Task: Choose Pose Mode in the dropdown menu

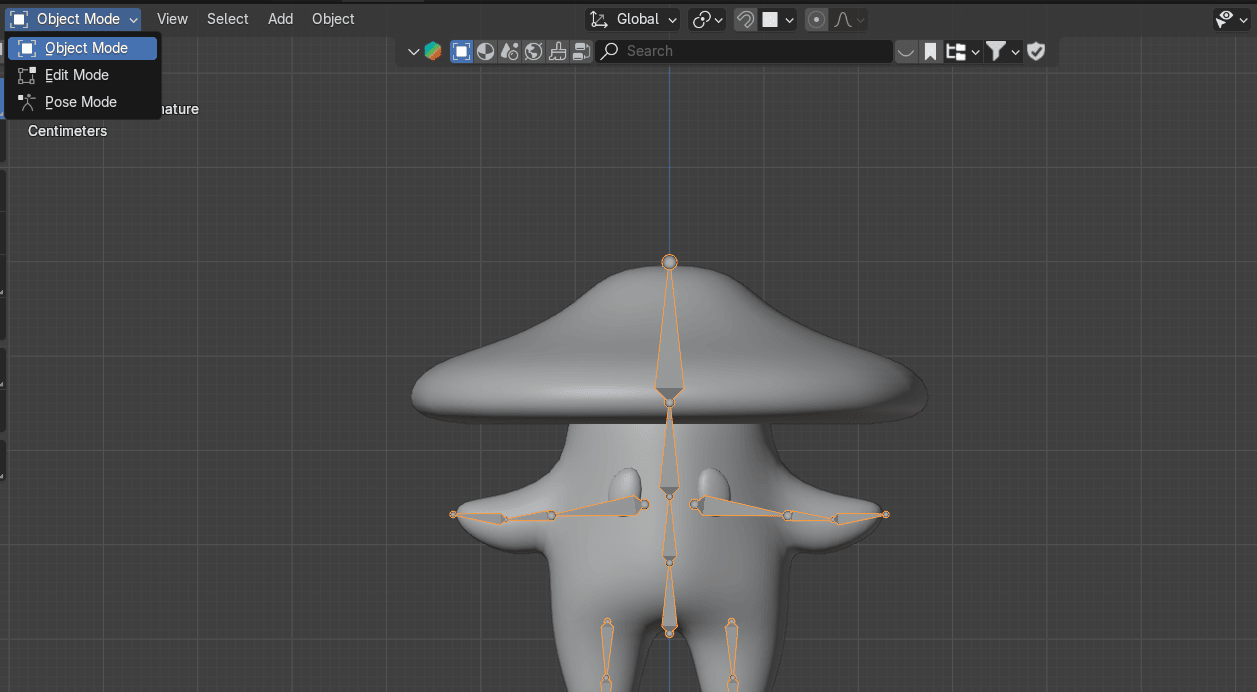Action: coord(81,102)
